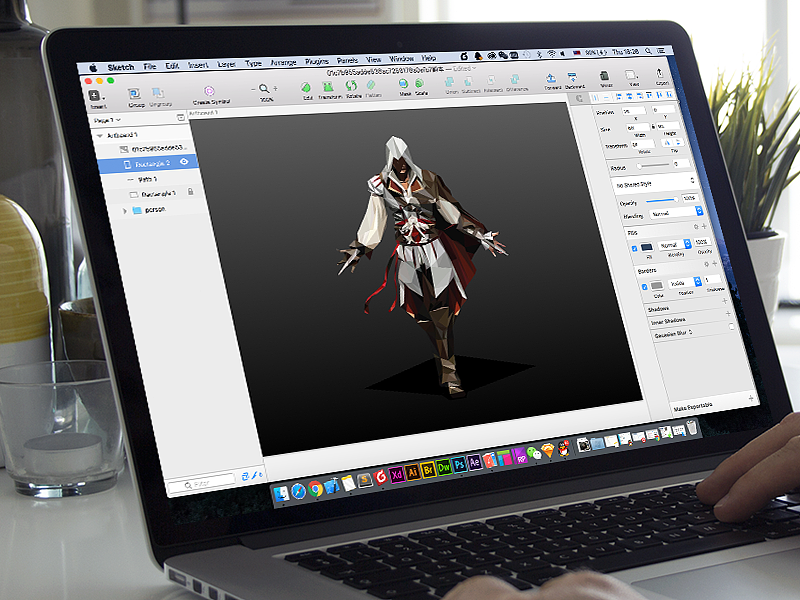Screen dimensions: 800x600
Task: Open the border position dropdown
Action: pyautogui.click(x=683, y=282)
